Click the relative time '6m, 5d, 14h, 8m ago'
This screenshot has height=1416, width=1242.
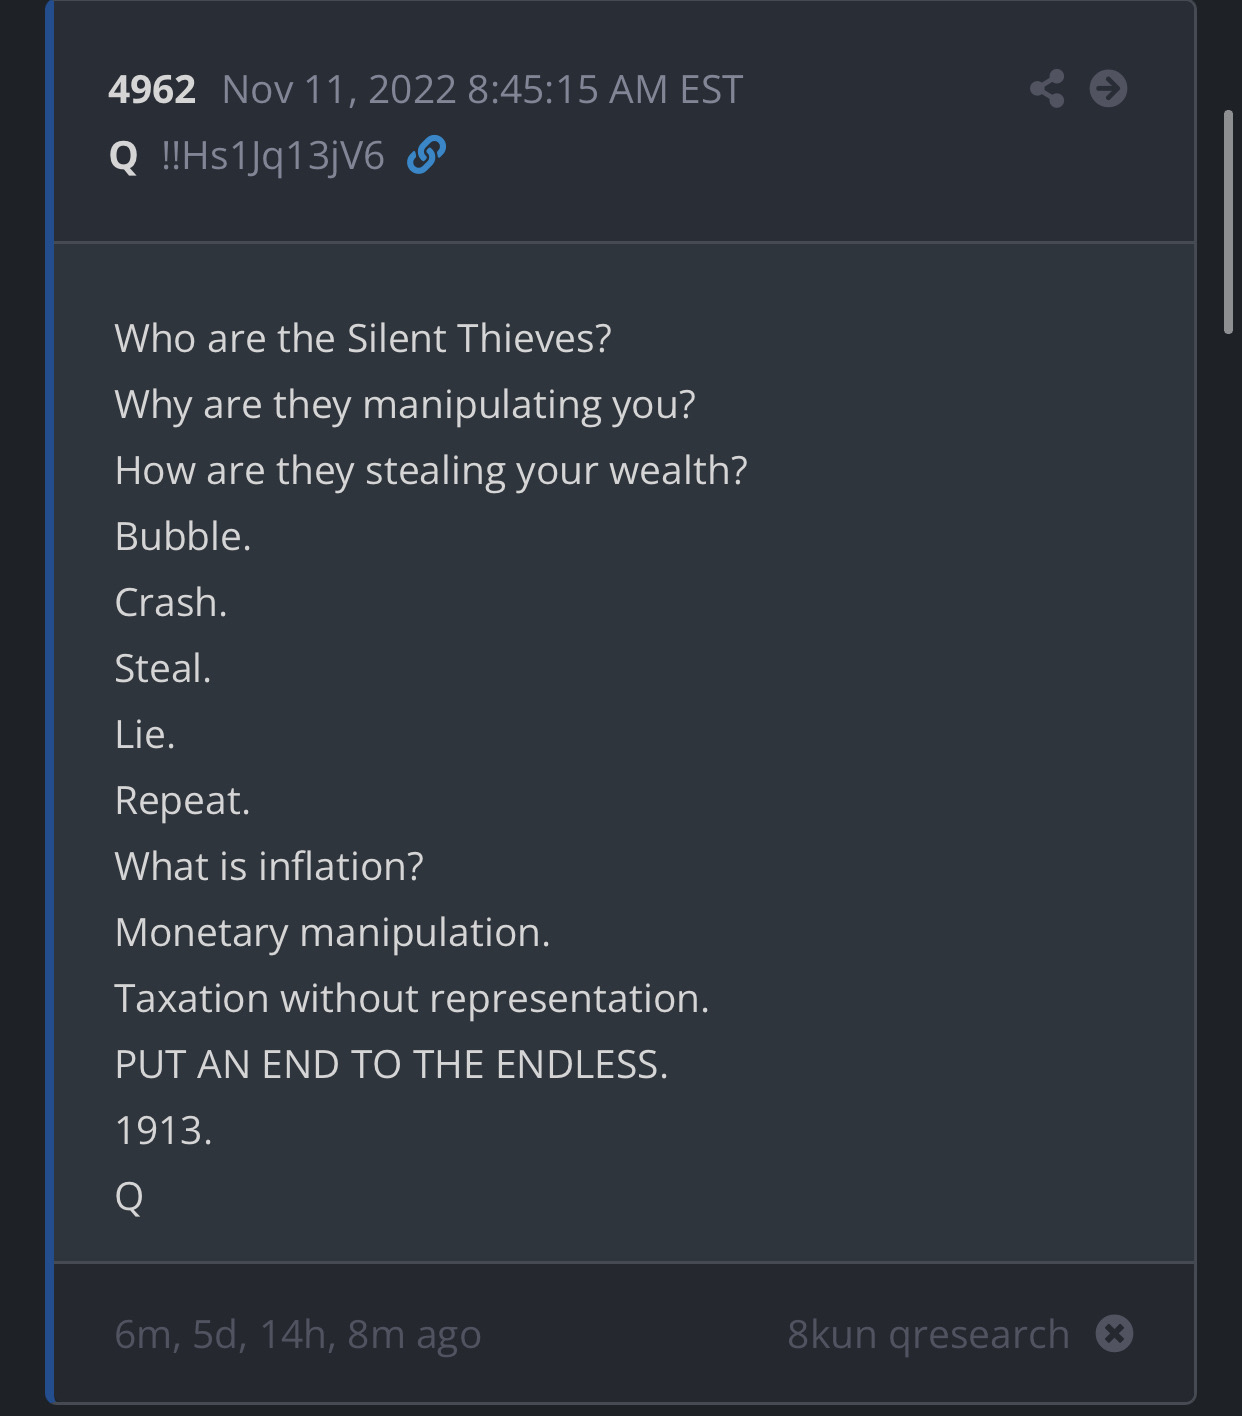coord(298,1335)
